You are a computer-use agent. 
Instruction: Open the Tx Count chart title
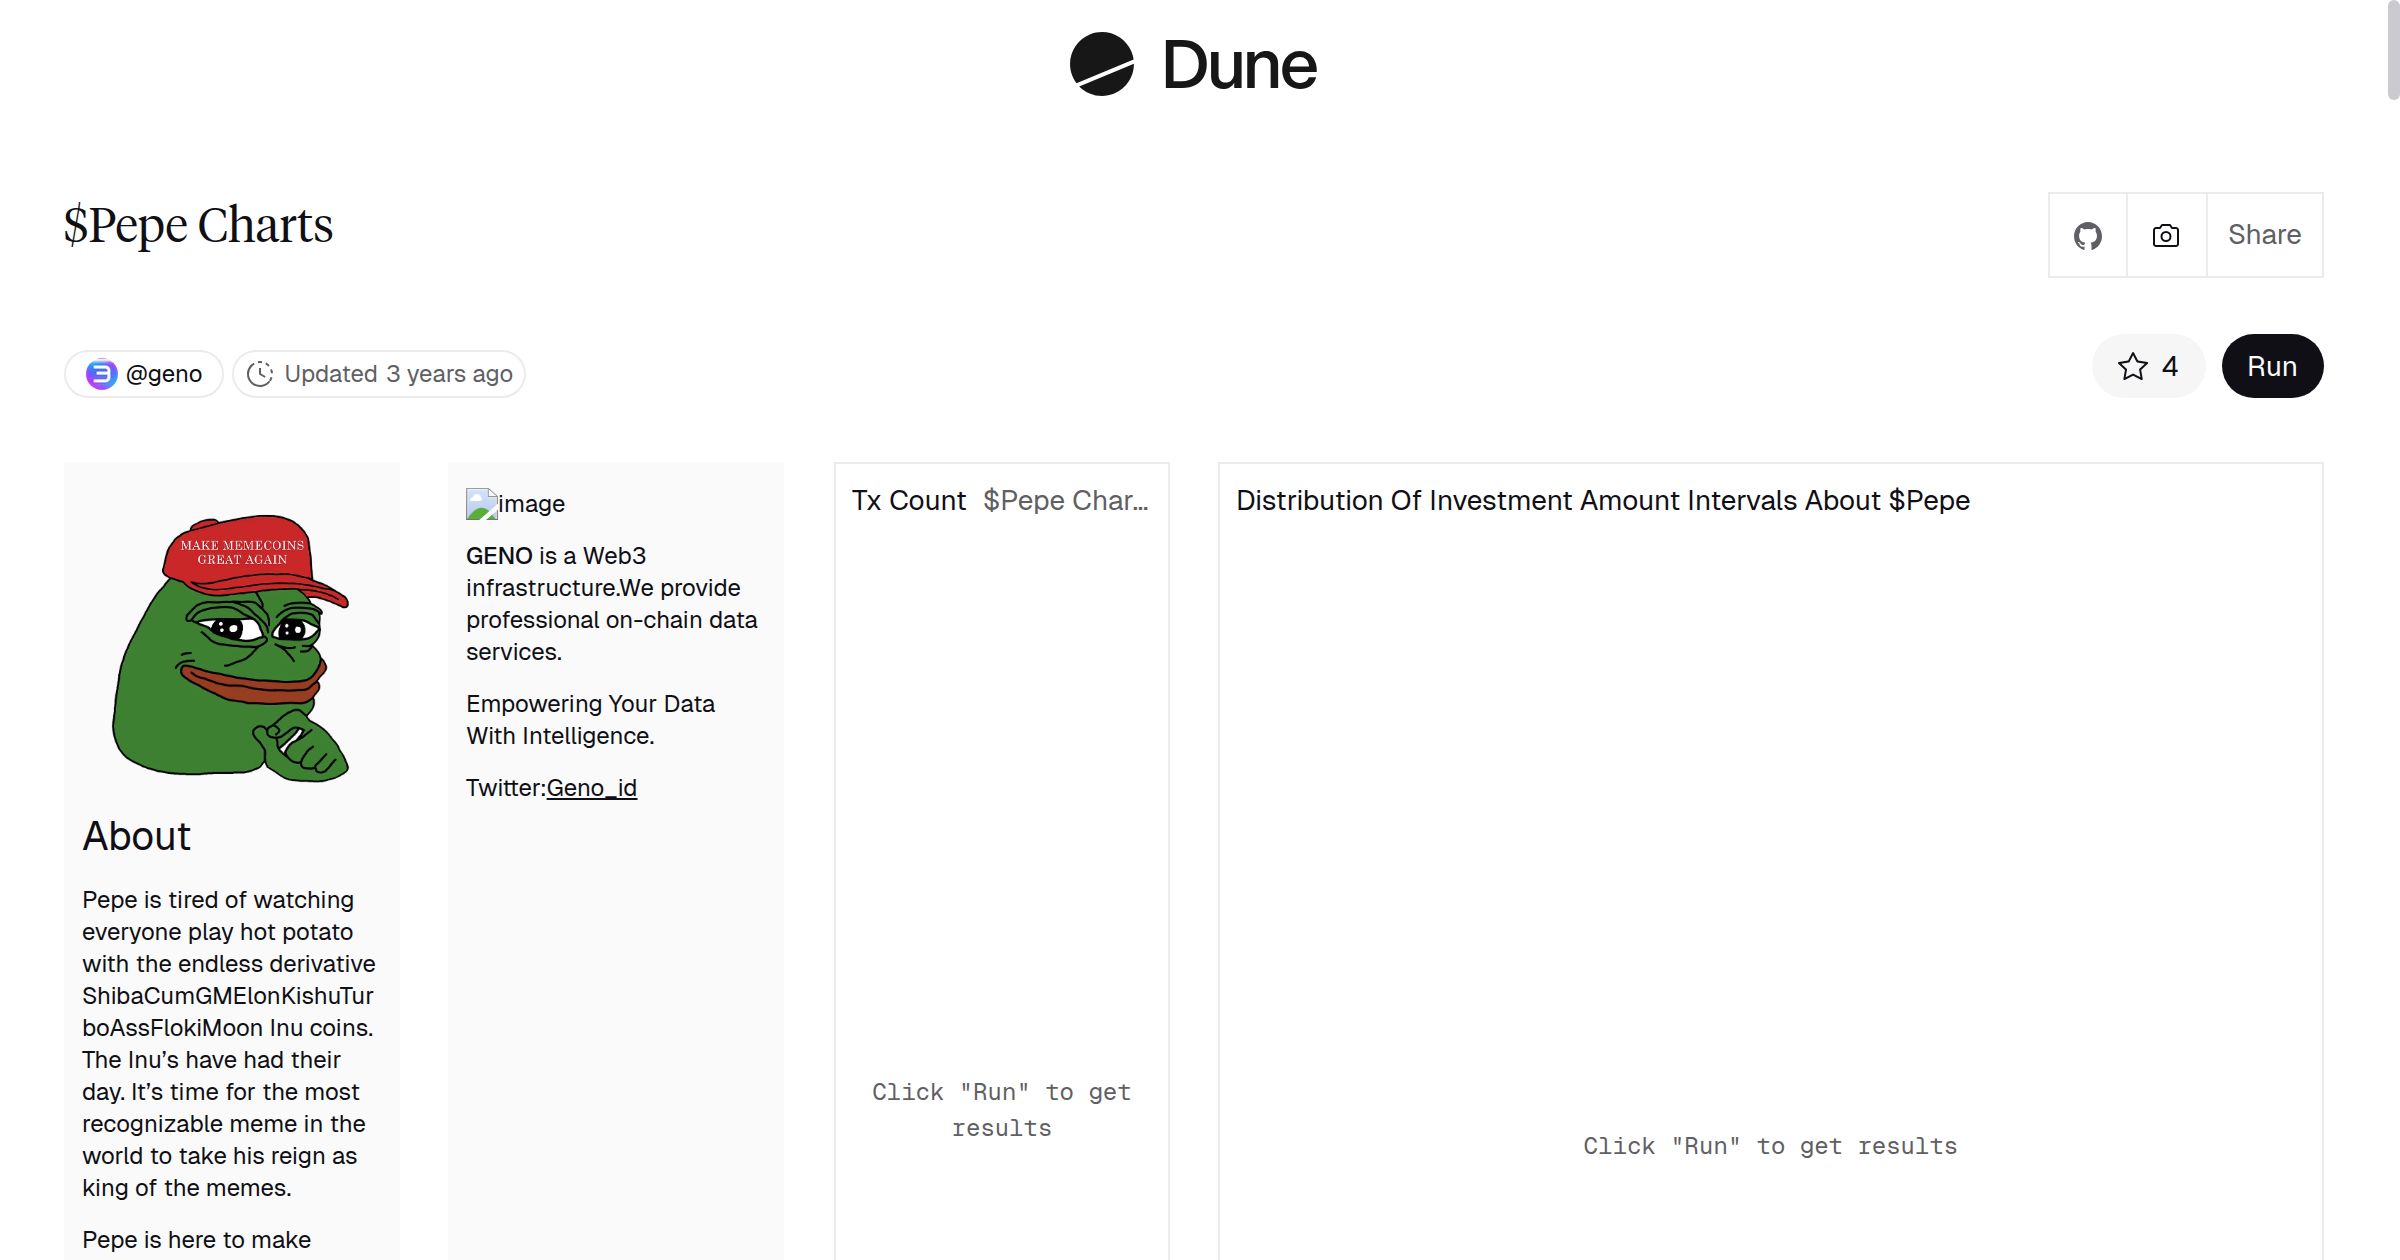908,501
